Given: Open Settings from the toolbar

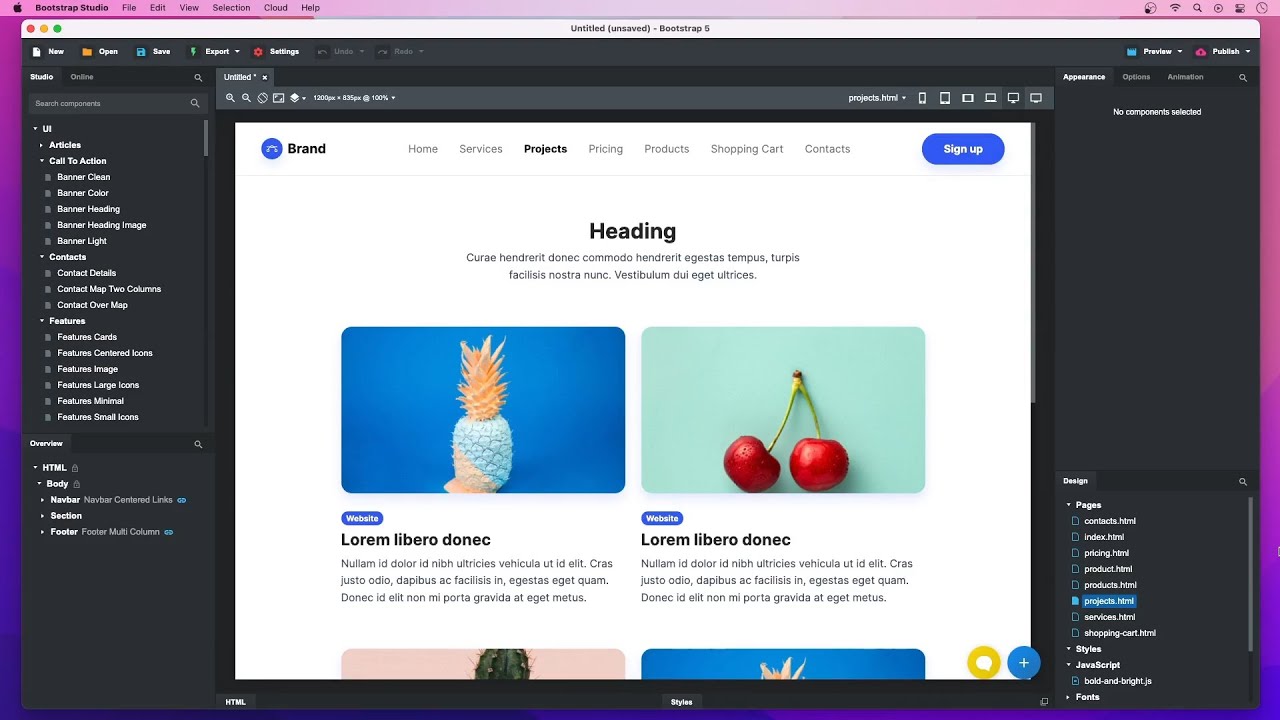Looking at the screenshot, I should [x=276, y=52].
